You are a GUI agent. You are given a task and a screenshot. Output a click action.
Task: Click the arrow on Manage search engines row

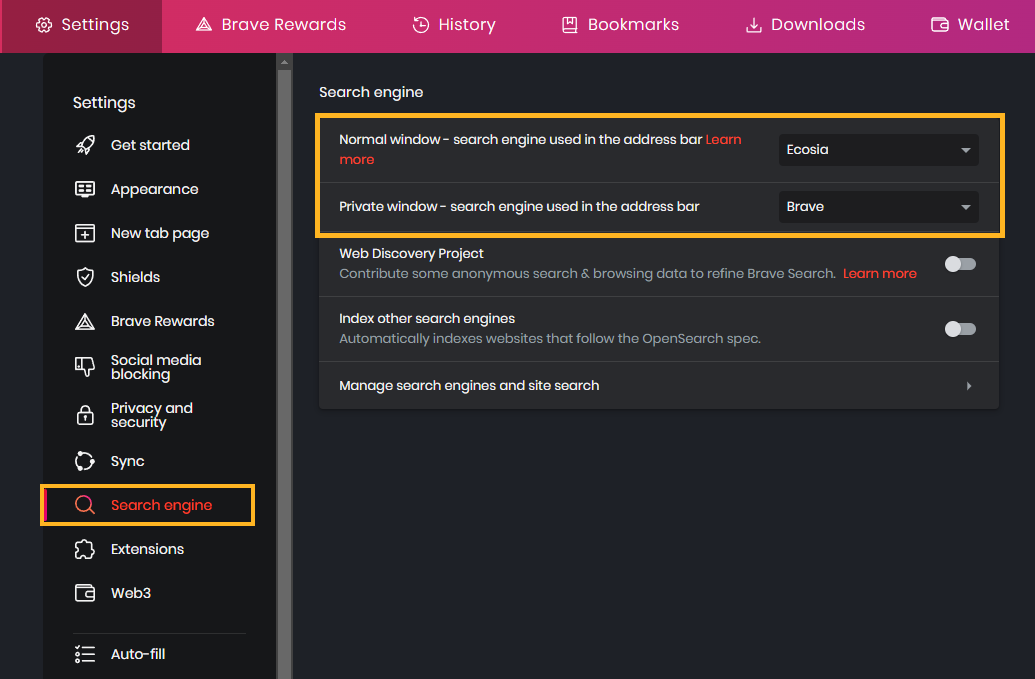[968, 386]
